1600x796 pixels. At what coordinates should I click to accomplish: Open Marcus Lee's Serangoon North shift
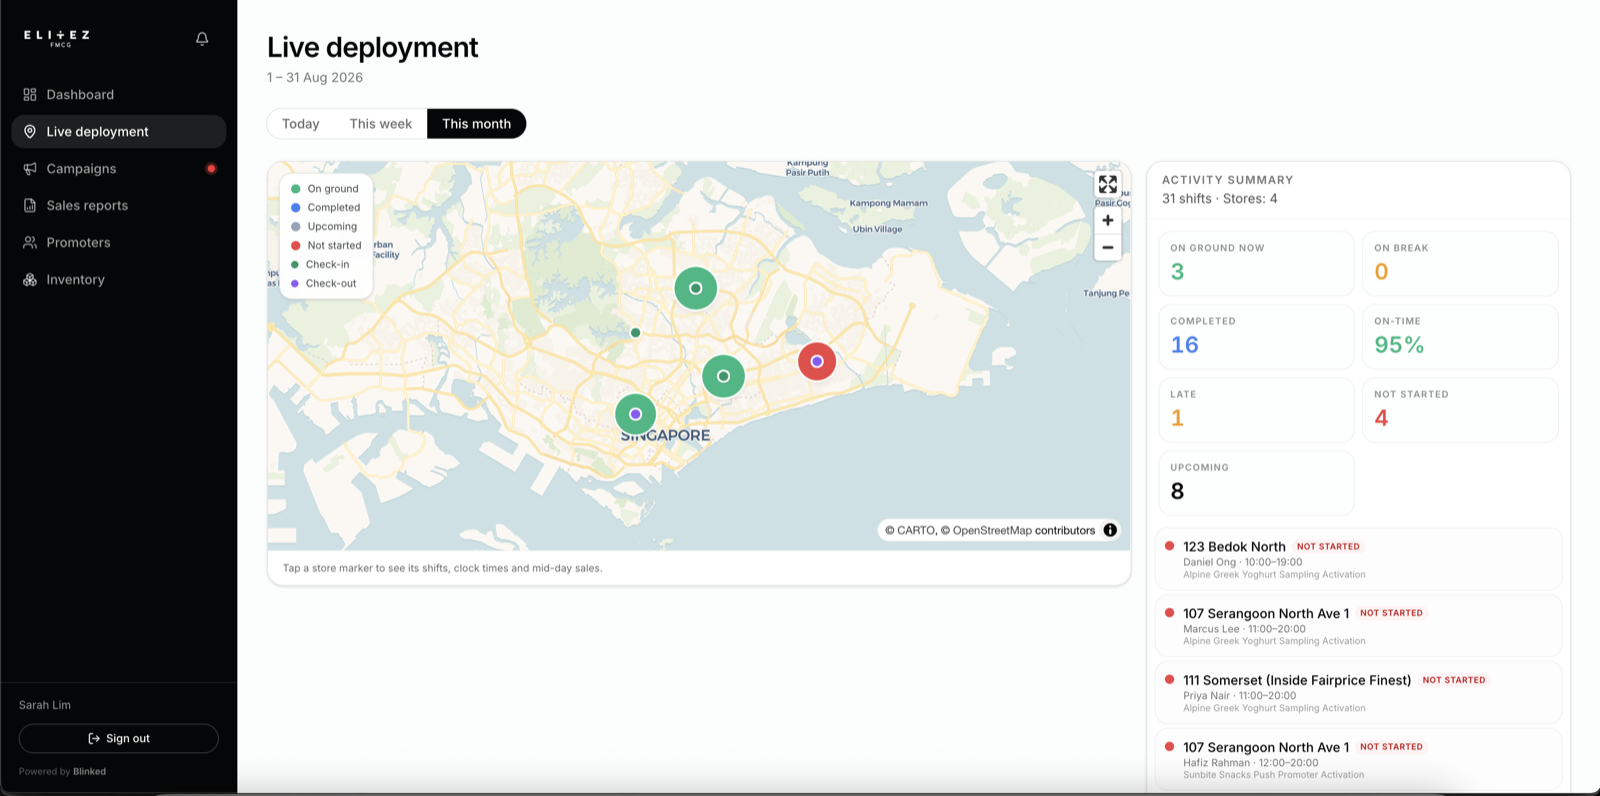(x=1358, y=626)
